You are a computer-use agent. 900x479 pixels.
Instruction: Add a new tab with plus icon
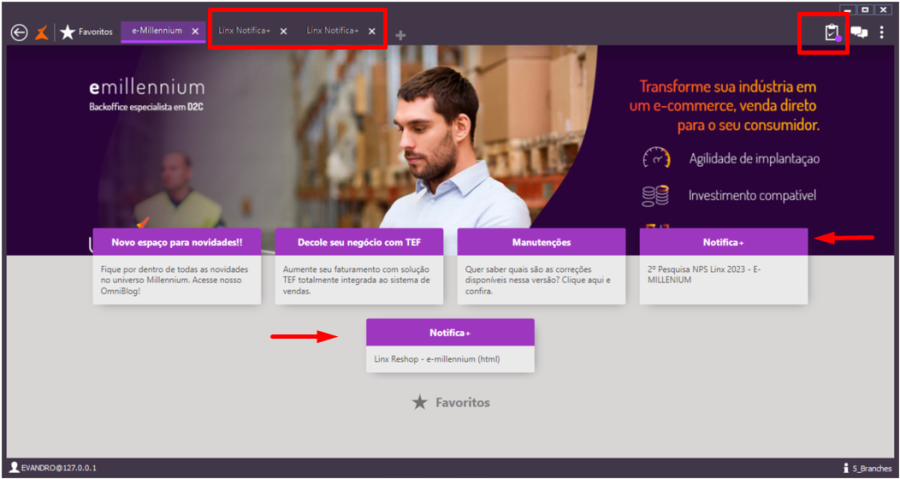tap(401, 36)
